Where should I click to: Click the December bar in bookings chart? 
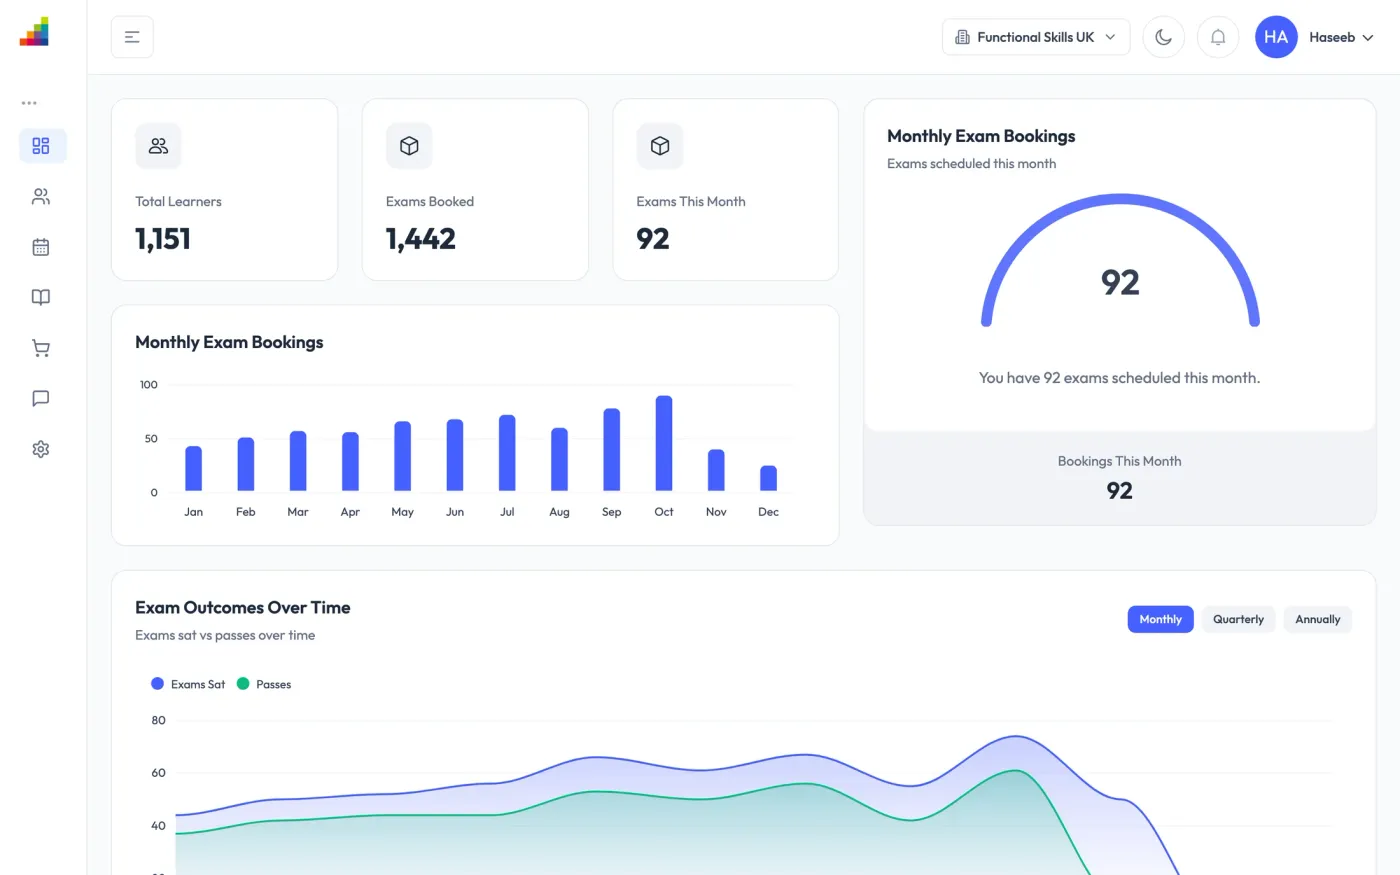[x=768, y=478]
